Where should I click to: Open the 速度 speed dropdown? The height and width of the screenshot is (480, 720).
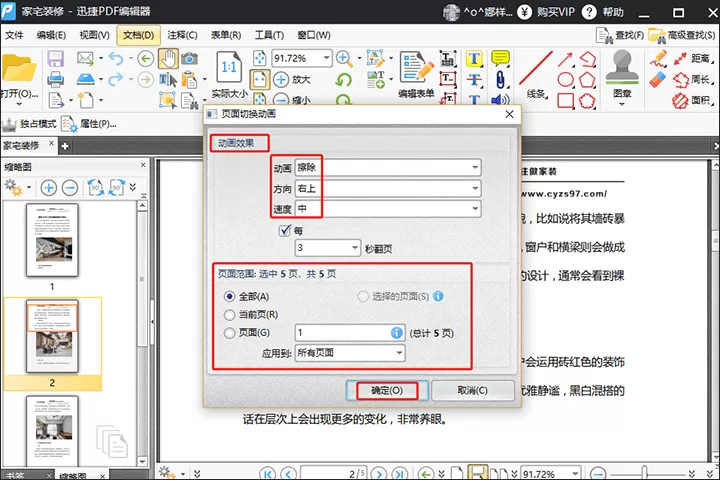[x=388, y=209]
